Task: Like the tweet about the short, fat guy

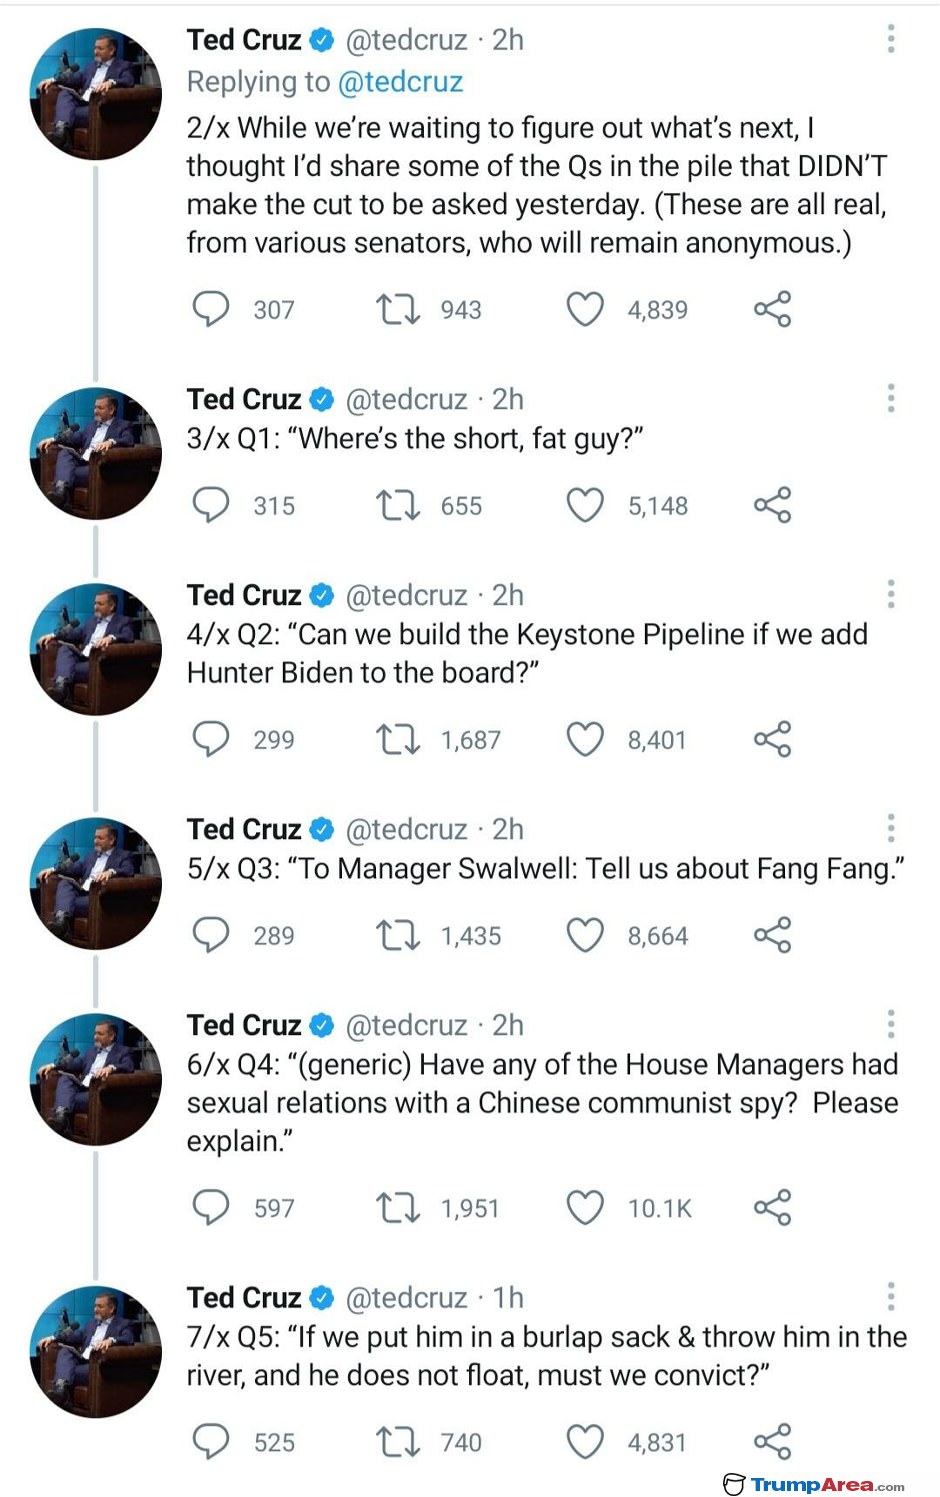Action: click(585, 505)
